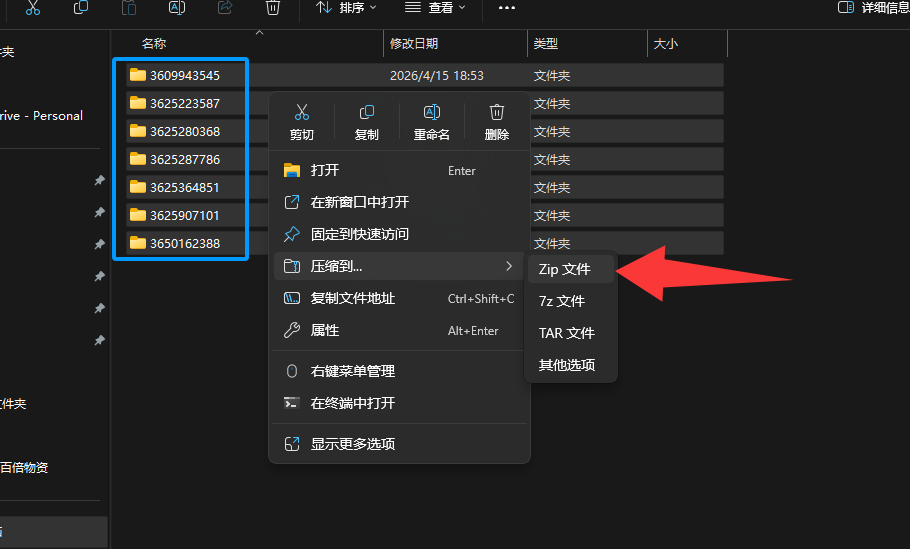Image resolution: width=910 pixels, height=549 pixels.
Task: Click the 文件夹 type cell of 3609943545
Action: coord(552,76)
